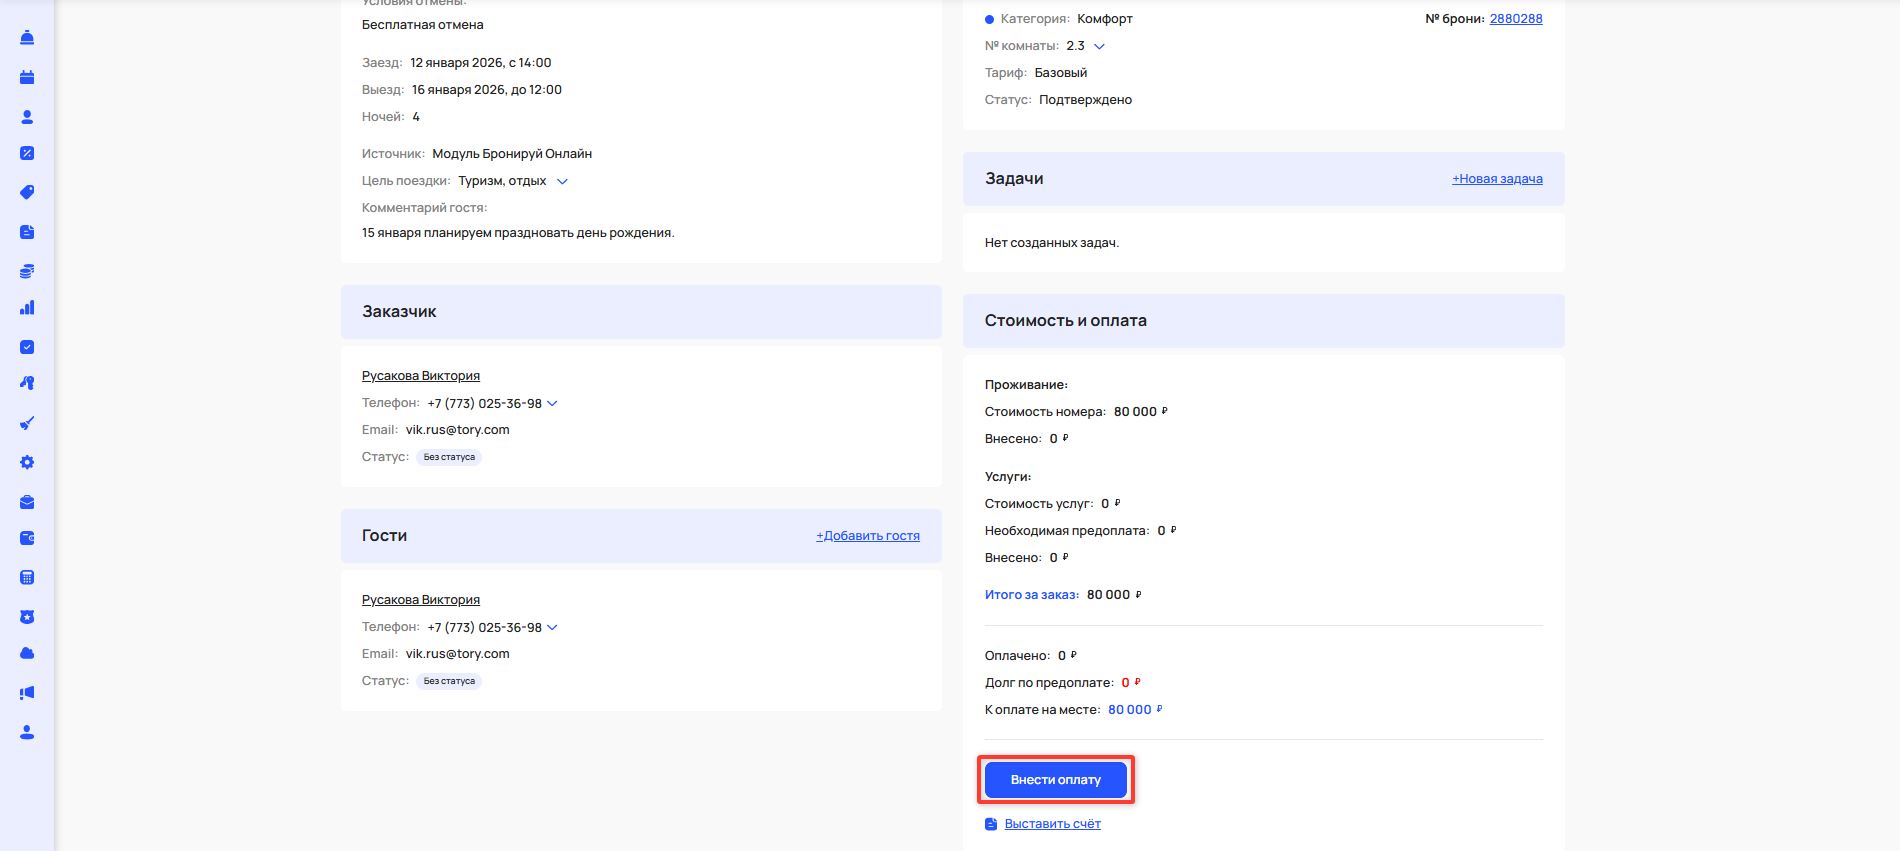The height and width of the screenshot is (851, 1900).
Task: Click the percent discount icon in sidebar
Action: pos(27,153)
